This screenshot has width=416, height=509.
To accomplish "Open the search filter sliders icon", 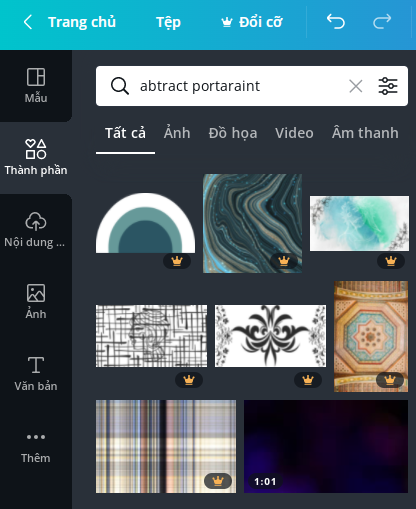I will point(388,86).
